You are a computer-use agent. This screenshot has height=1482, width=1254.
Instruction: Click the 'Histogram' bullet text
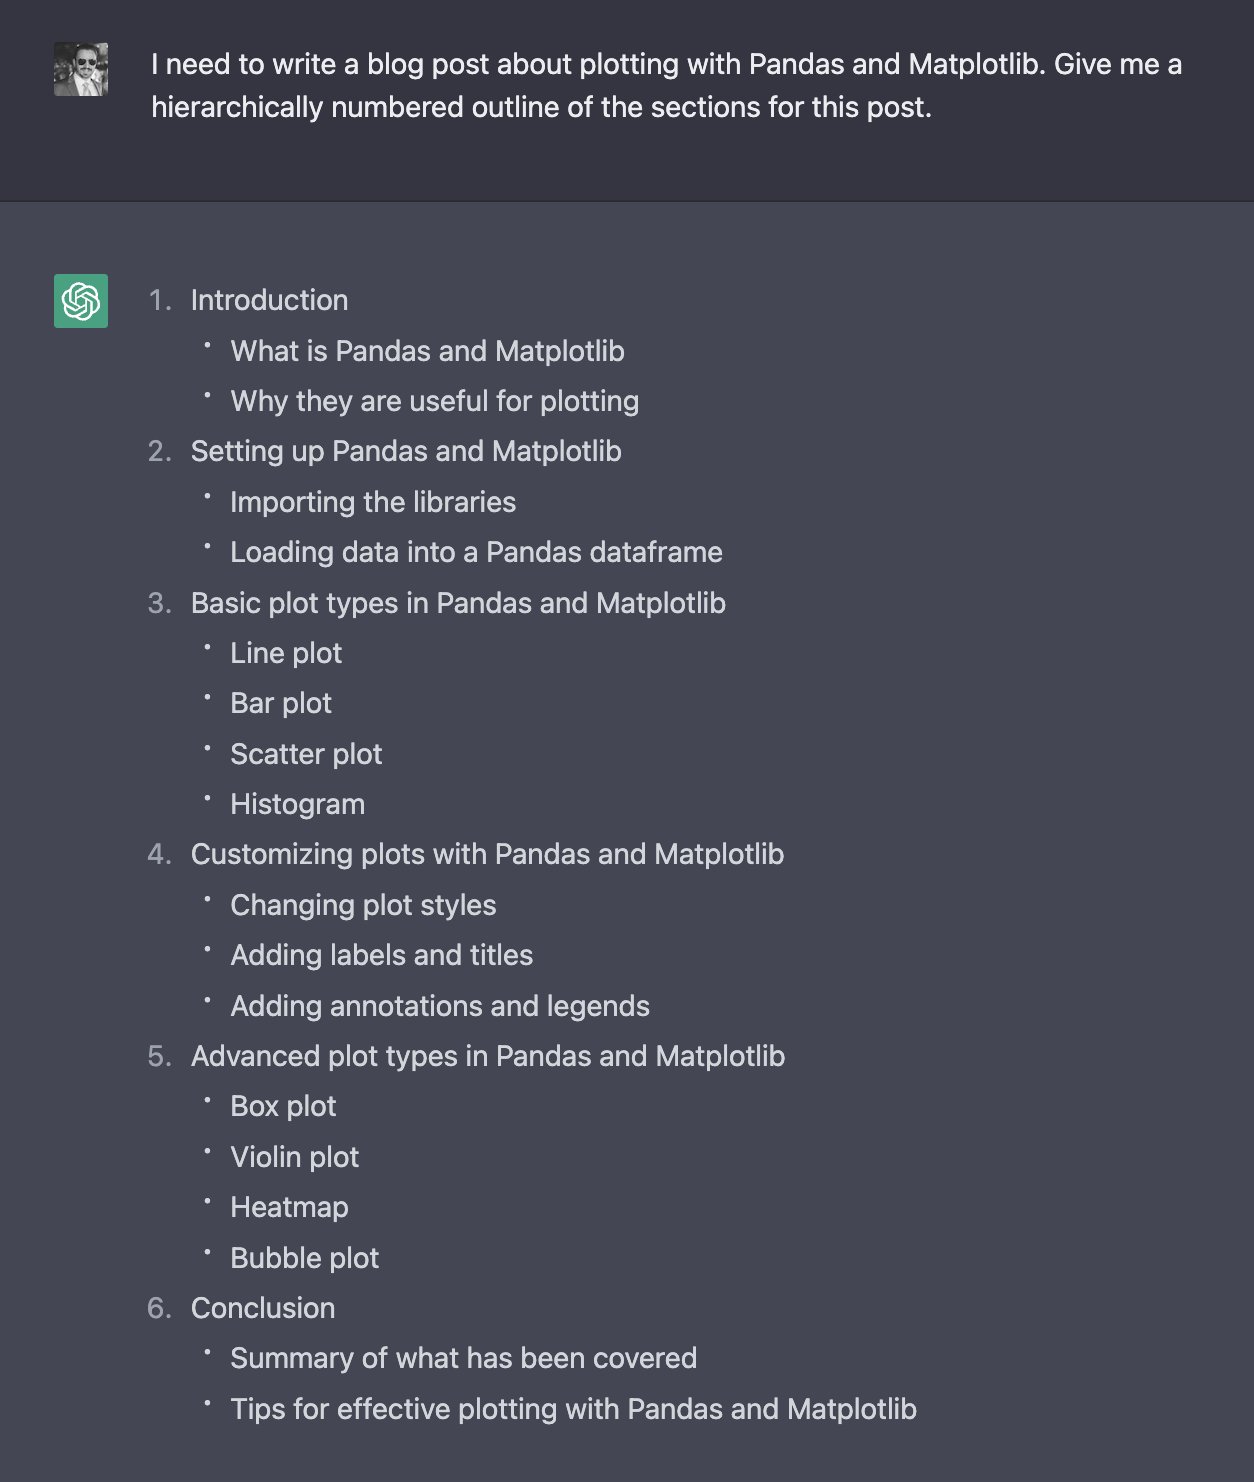tap(297, 804)
